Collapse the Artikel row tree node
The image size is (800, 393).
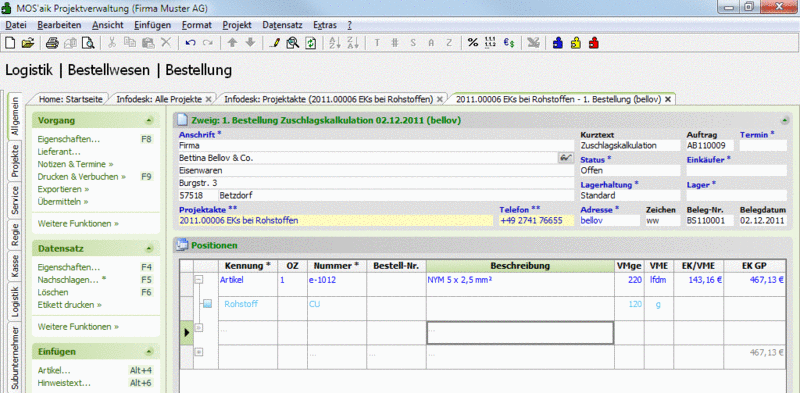pos(199,280)
